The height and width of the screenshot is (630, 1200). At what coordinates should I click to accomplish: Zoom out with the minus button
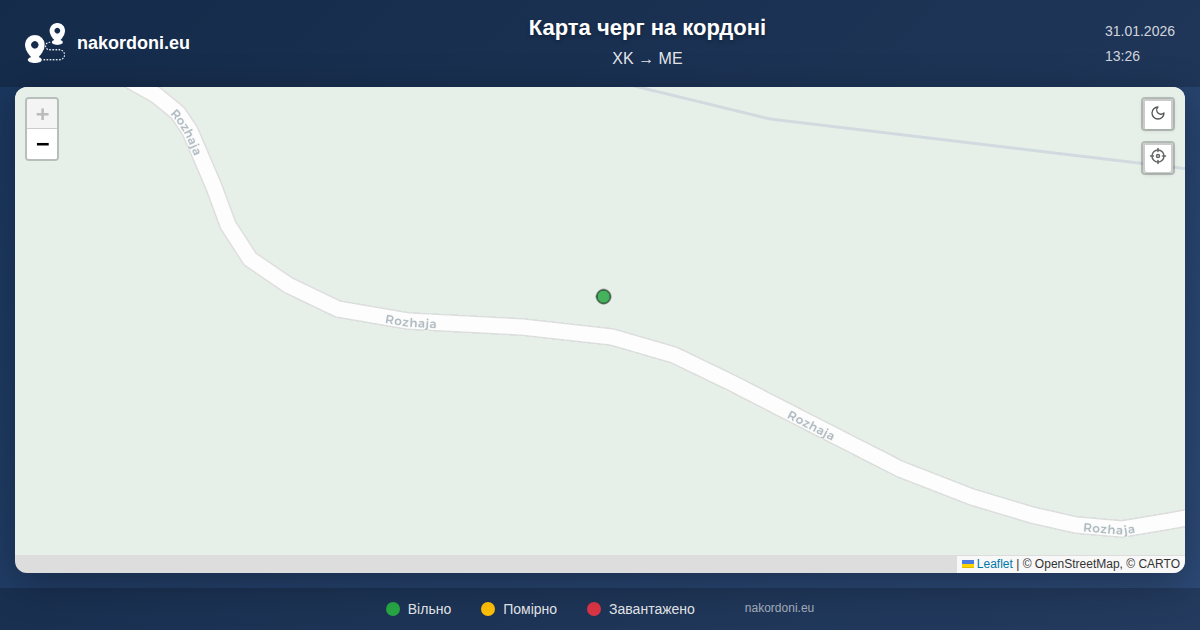point(42,145)
